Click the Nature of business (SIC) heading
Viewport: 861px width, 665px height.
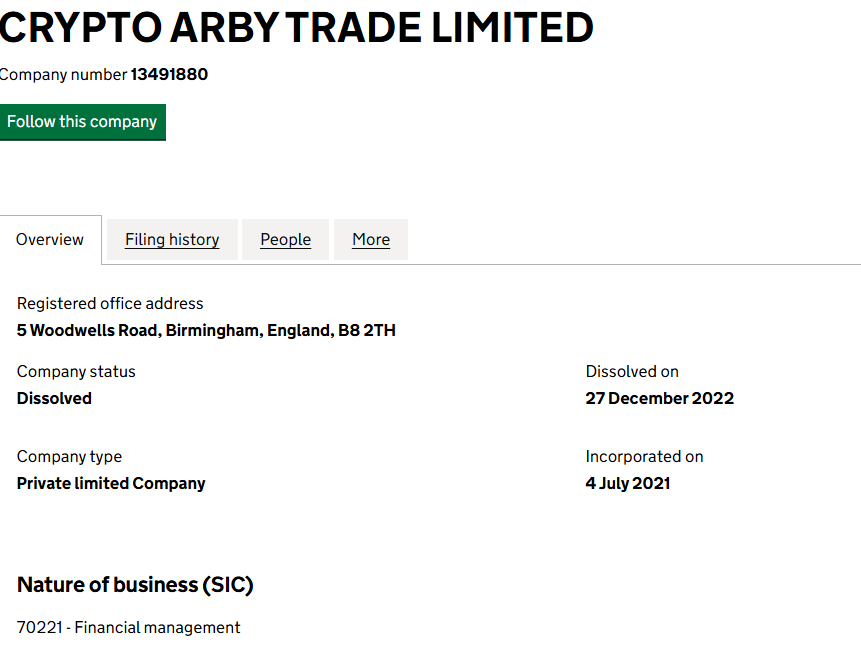135,585
